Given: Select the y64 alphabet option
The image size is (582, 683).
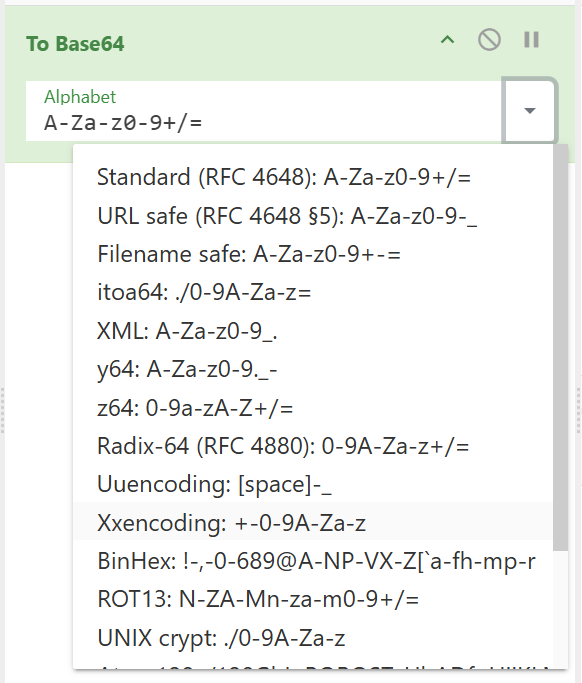Looking at the screenshot, I should (313, 369).
